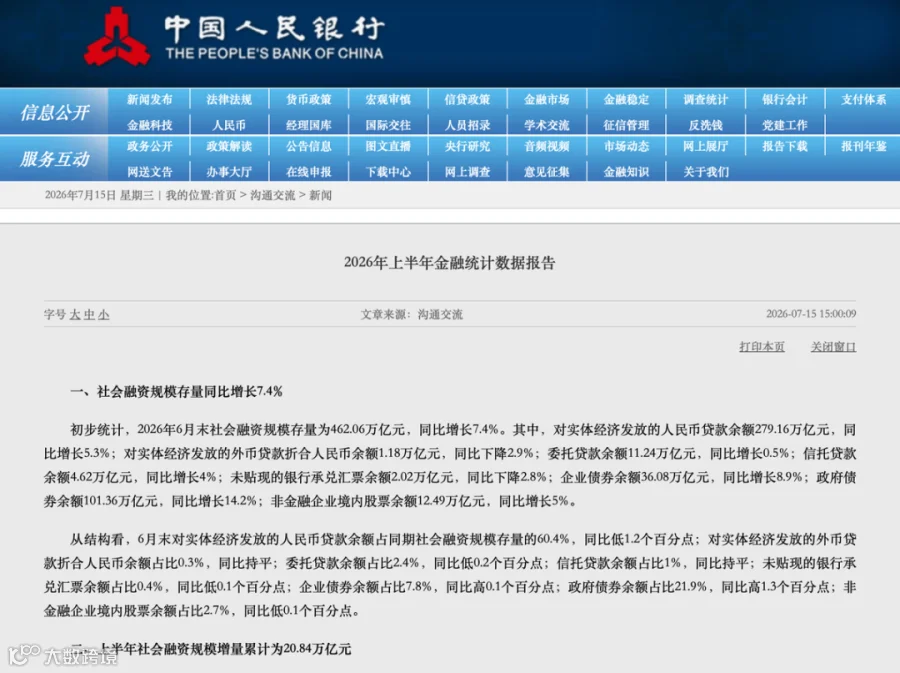
Task: Go to 人员招录 section
Action: [x=467, y=125]
